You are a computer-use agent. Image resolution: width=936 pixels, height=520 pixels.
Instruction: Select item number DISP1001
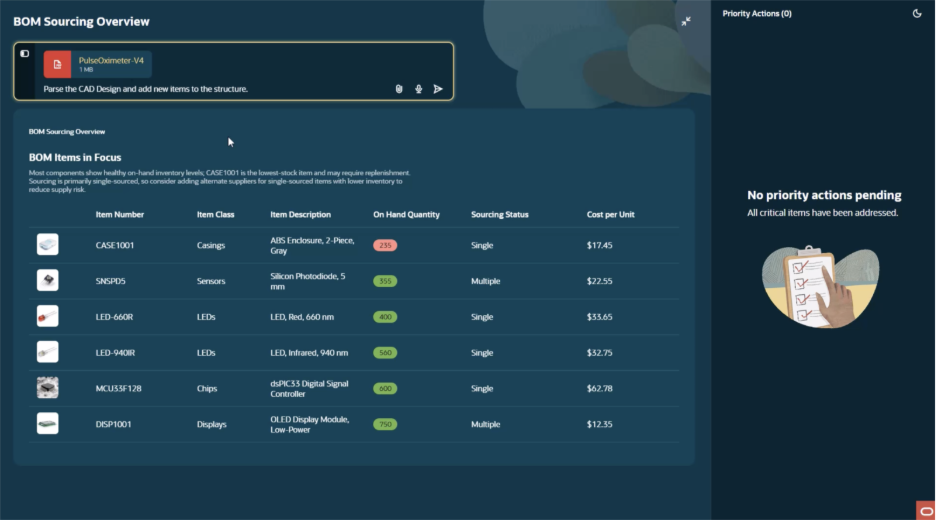113,424
